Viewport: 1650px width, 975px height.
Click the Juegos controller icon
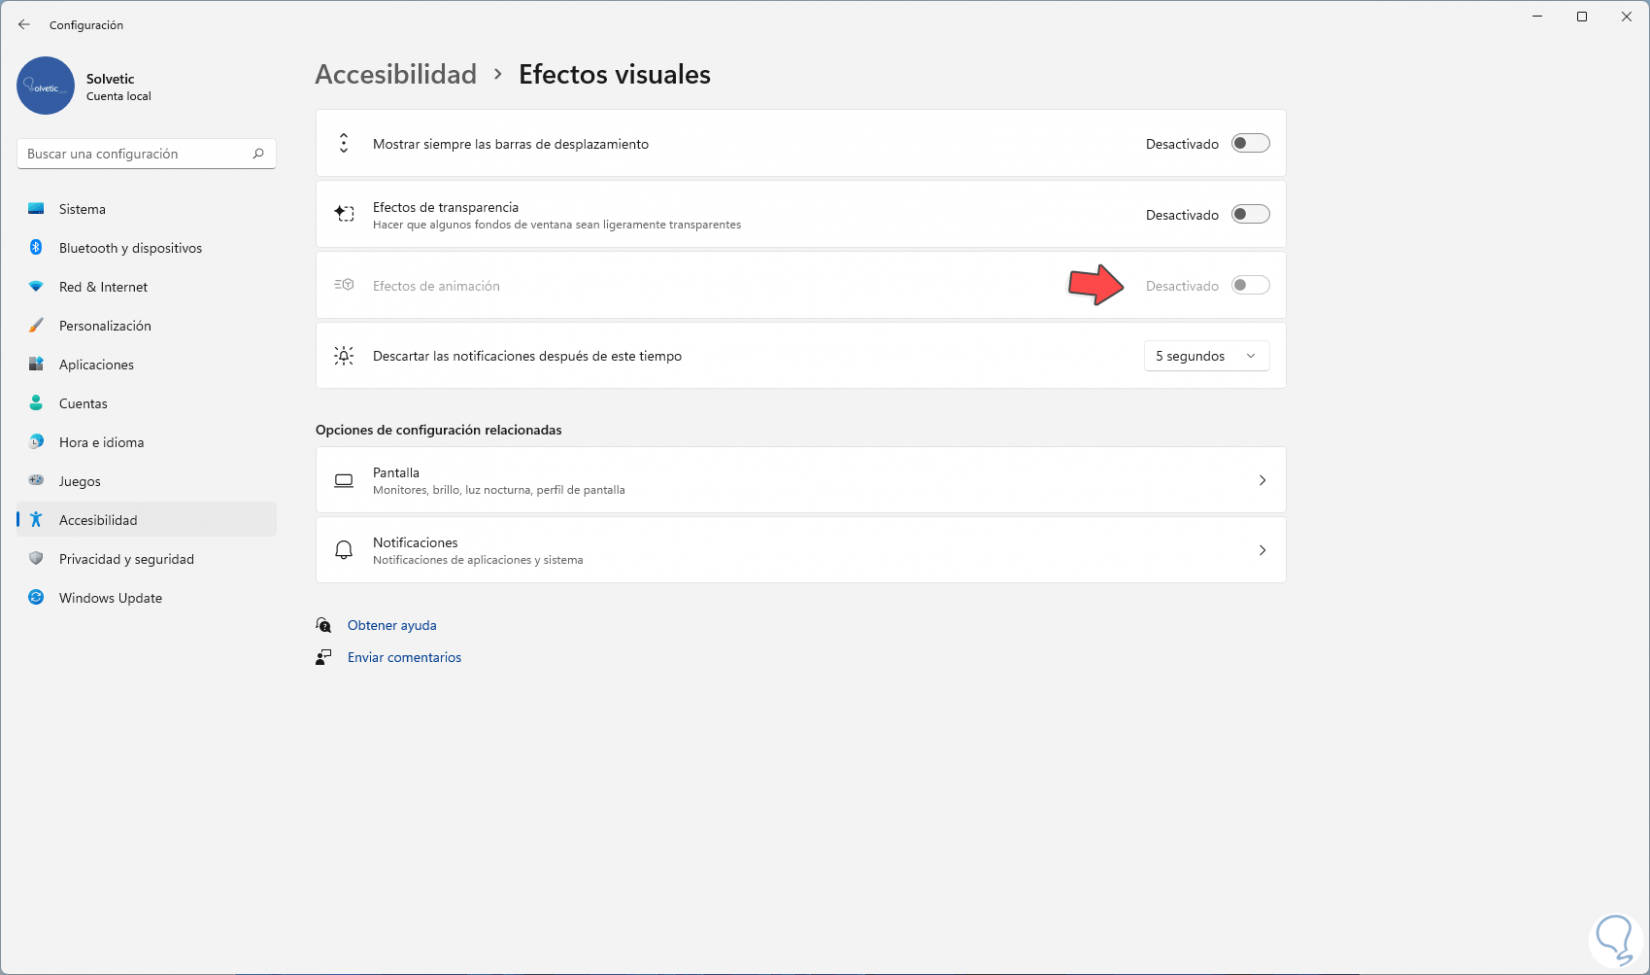click(x=36, y=481)
